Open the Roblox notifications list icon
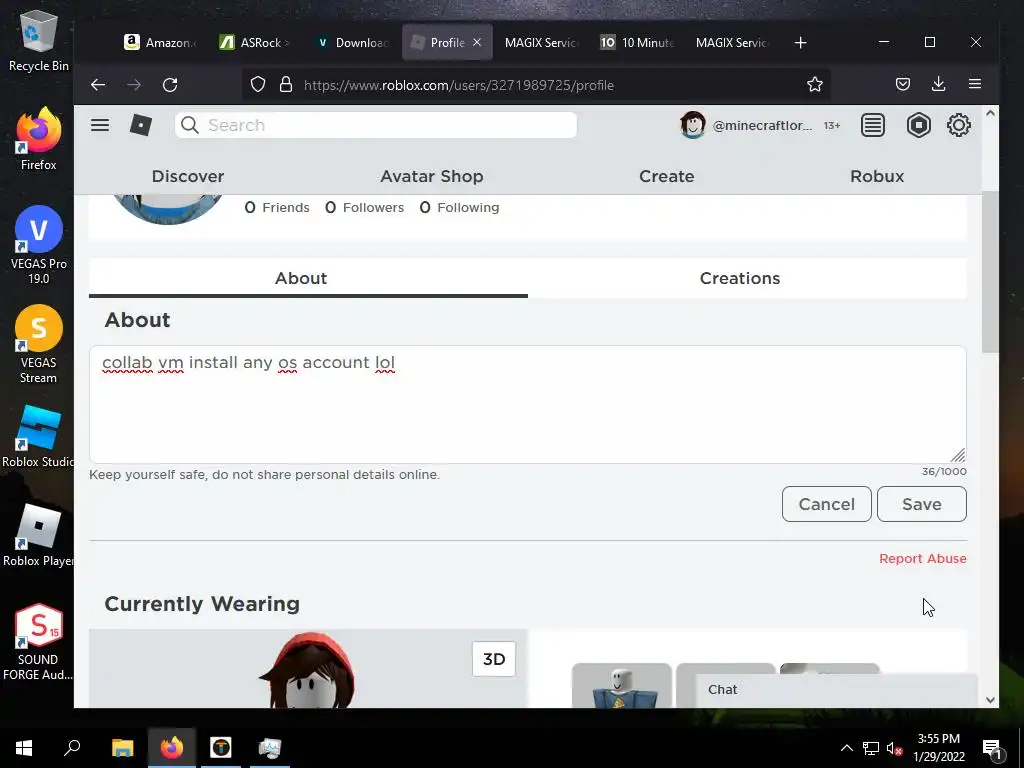The height and width of the screenshot is (768, 1024). click(872, 125)
